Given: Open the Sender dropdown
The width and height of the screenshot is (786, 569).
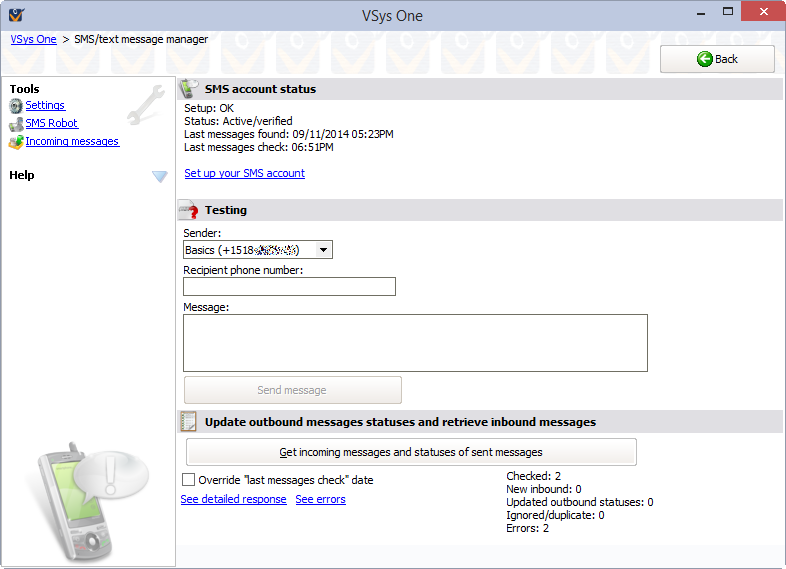Looking at the screenshot, I should (258, 250).
